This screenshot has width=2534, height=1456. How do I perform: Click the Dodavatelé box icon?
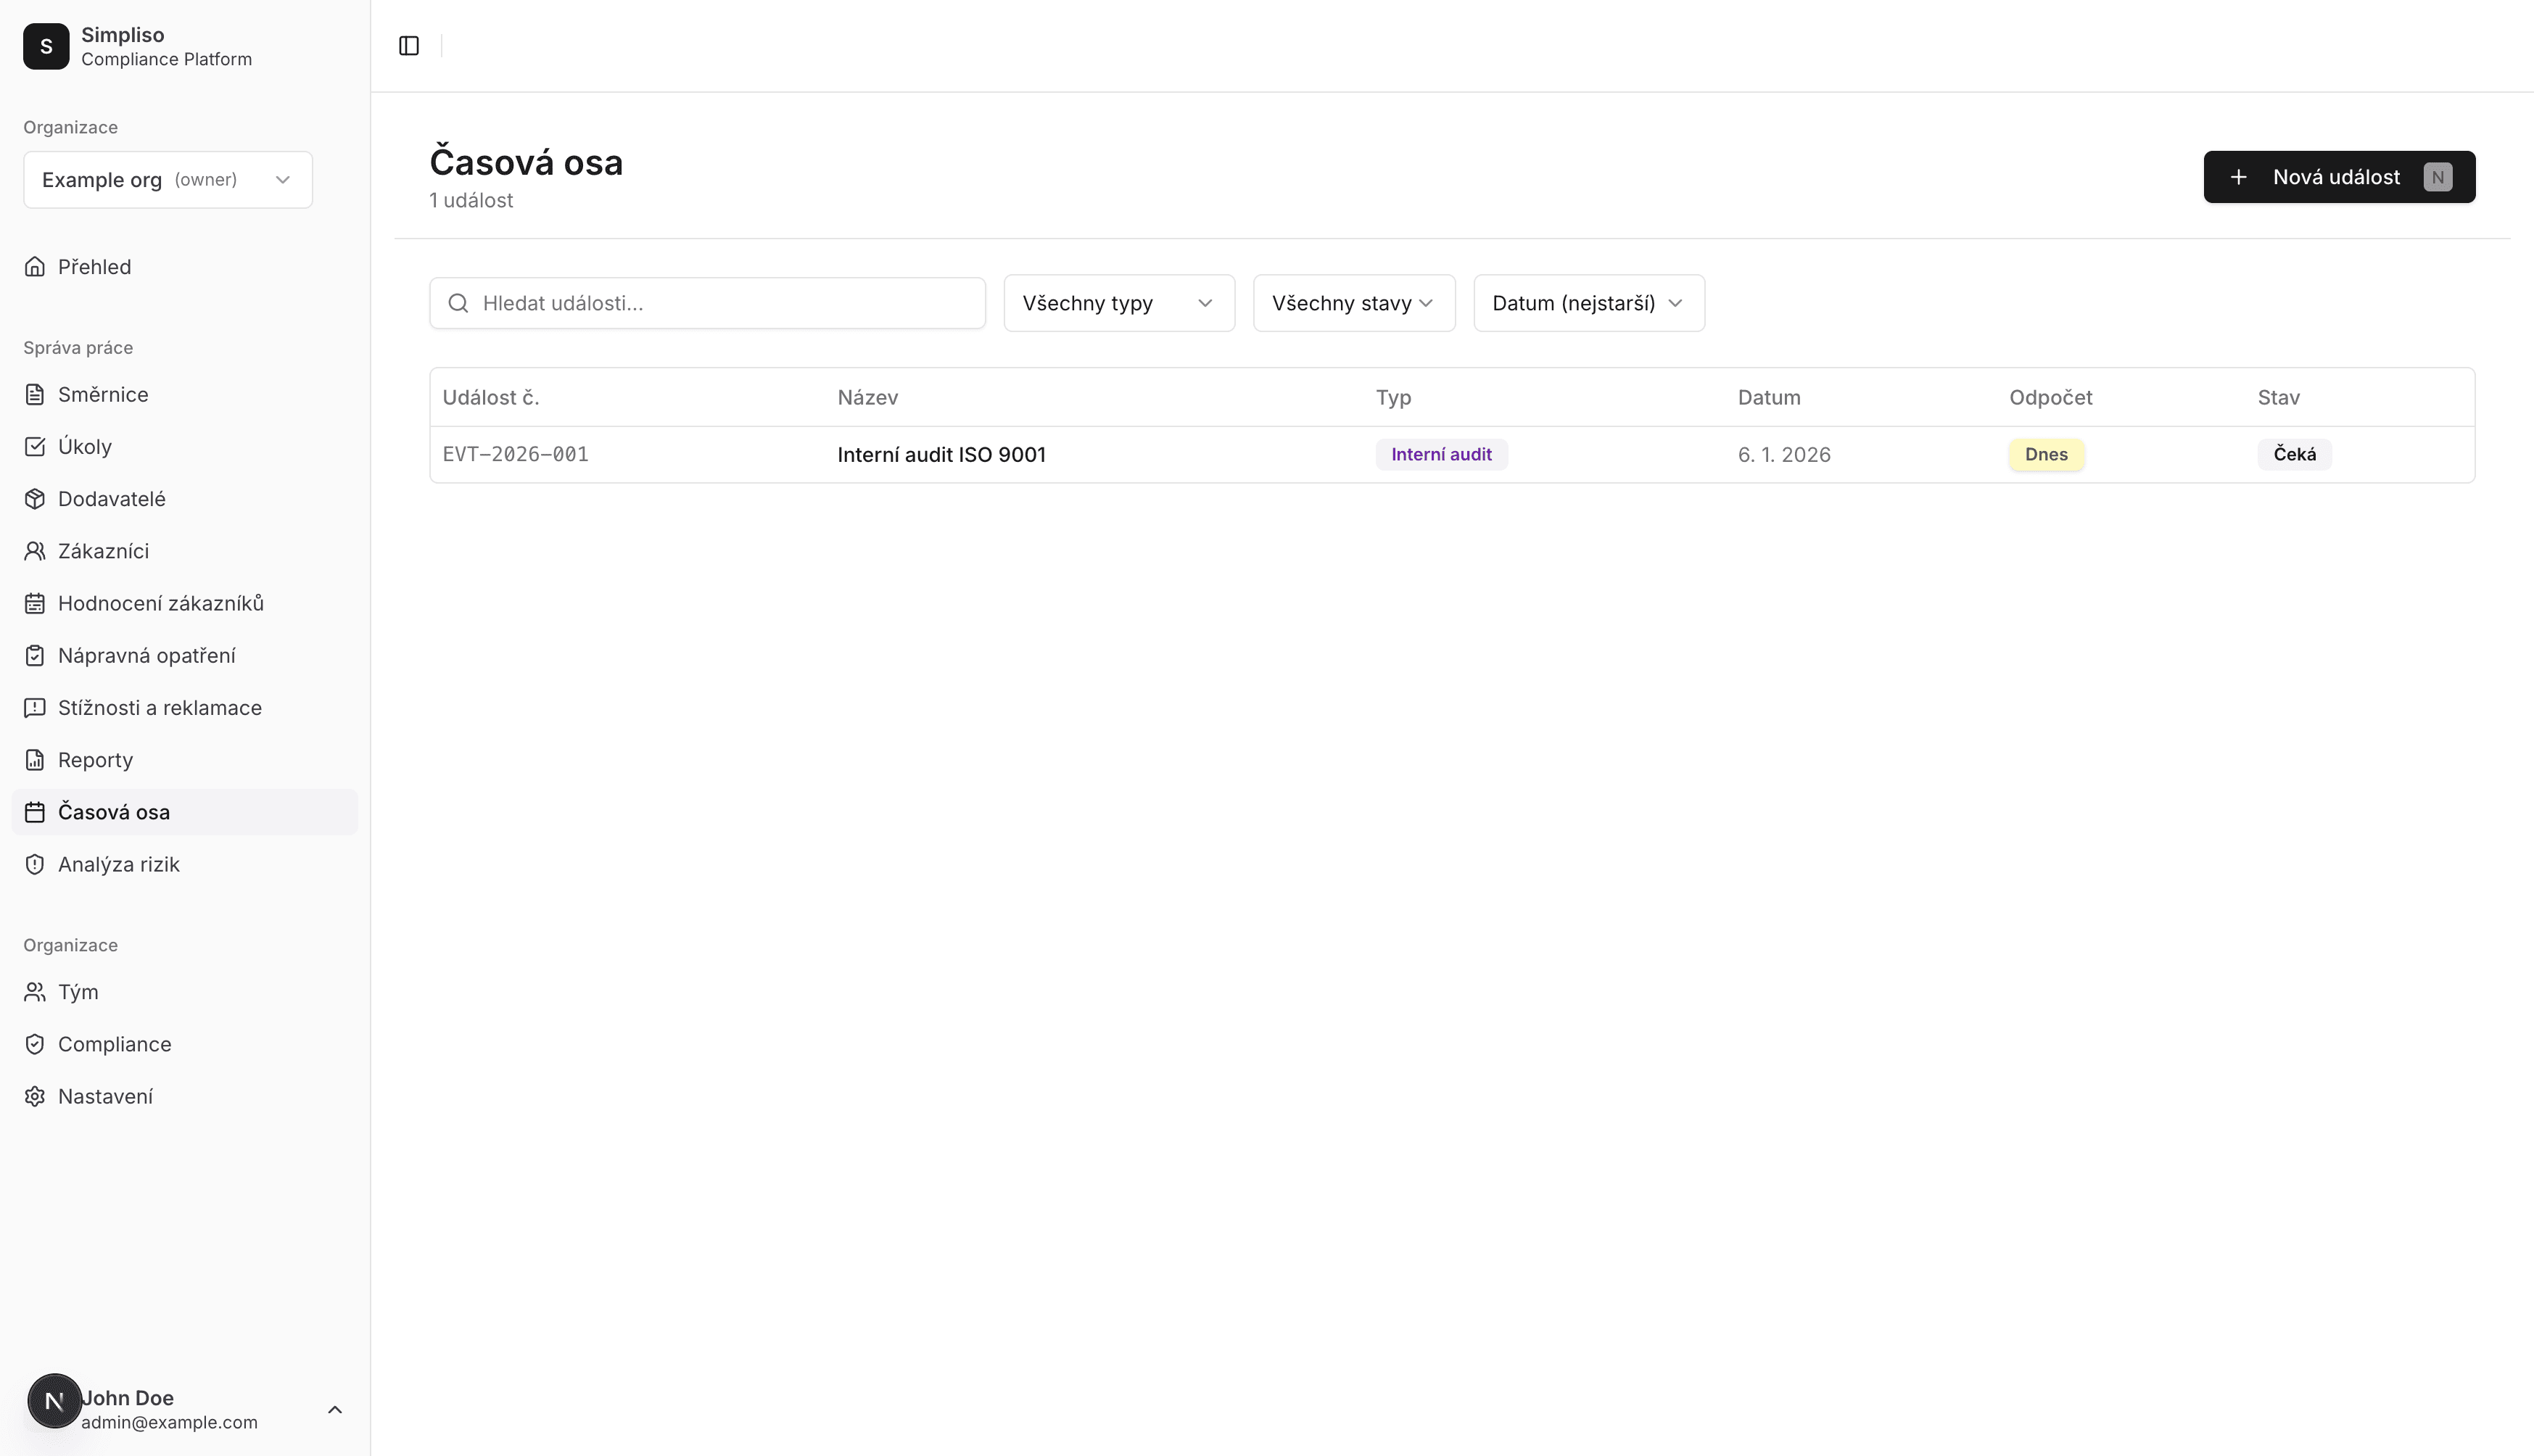tap(35, 499)
